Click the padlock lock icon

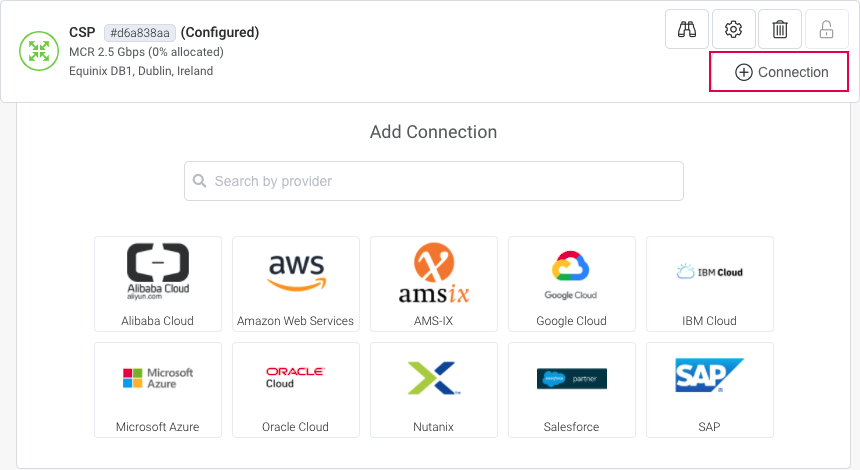pos(826,29)
